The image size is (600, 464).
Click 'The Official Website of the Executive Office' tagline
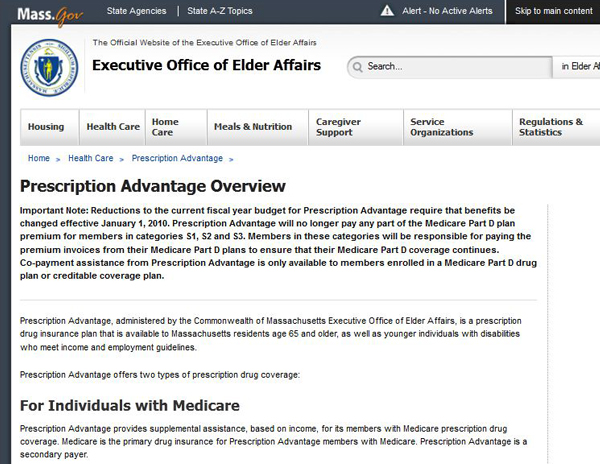pos(204,42)
